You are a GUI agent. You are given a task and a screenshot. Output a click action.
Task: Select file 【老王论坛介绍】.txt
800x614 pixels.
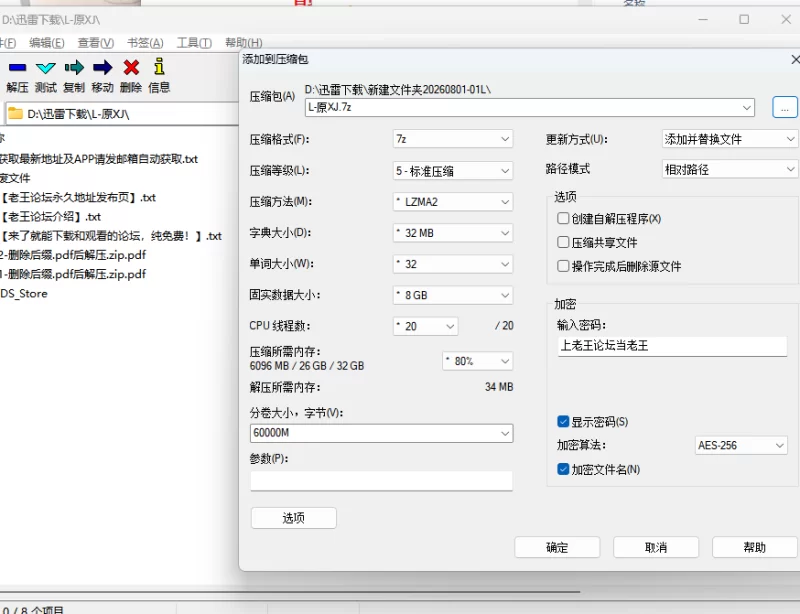point(51,217)
